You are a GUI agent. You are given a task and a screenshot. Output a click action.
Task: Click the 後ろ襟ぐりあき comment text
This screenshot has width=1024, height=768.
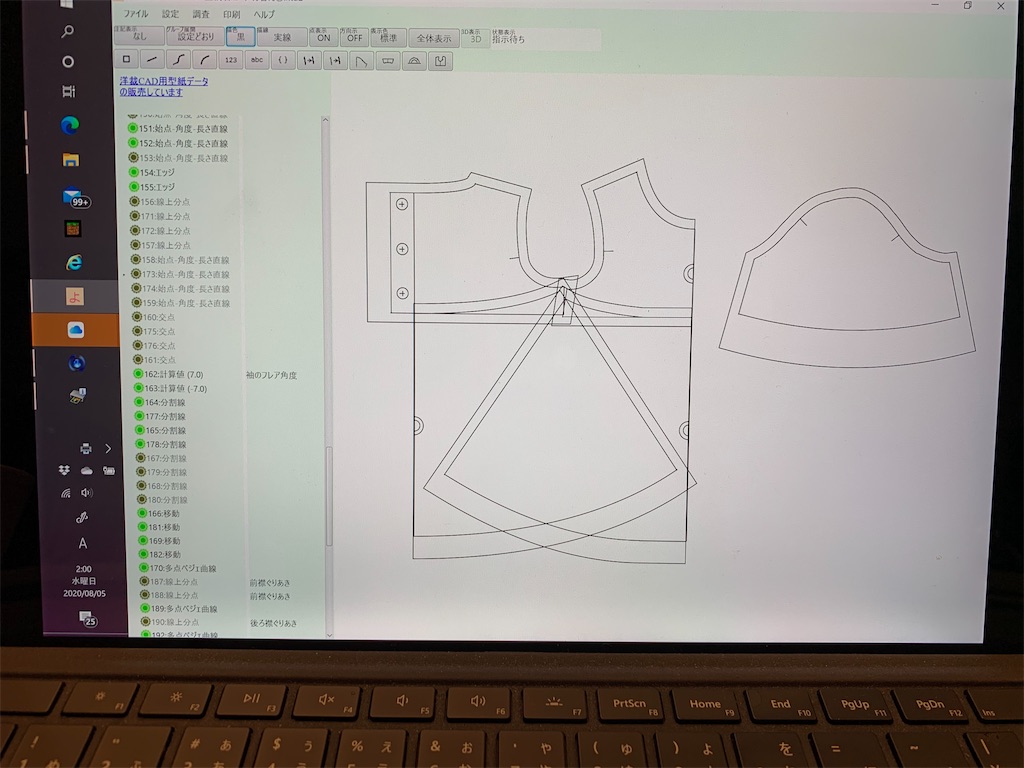tap(274, 624)
